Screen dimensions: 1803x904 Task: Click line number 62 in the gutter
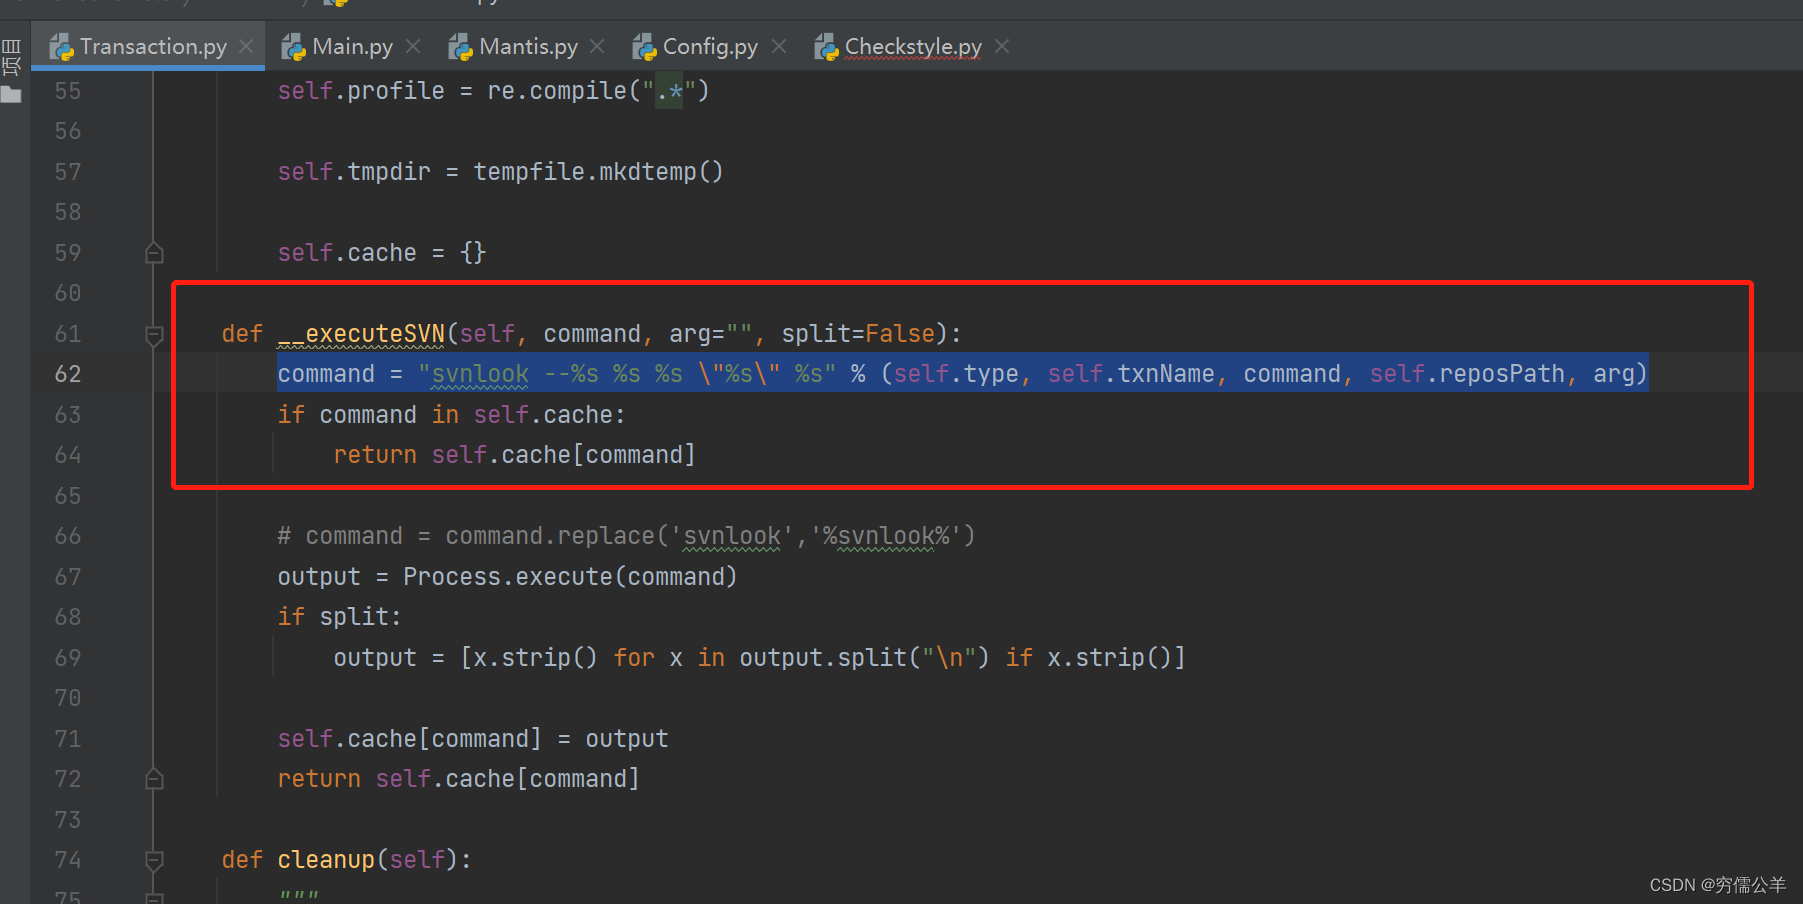click(x=68, y=374)
